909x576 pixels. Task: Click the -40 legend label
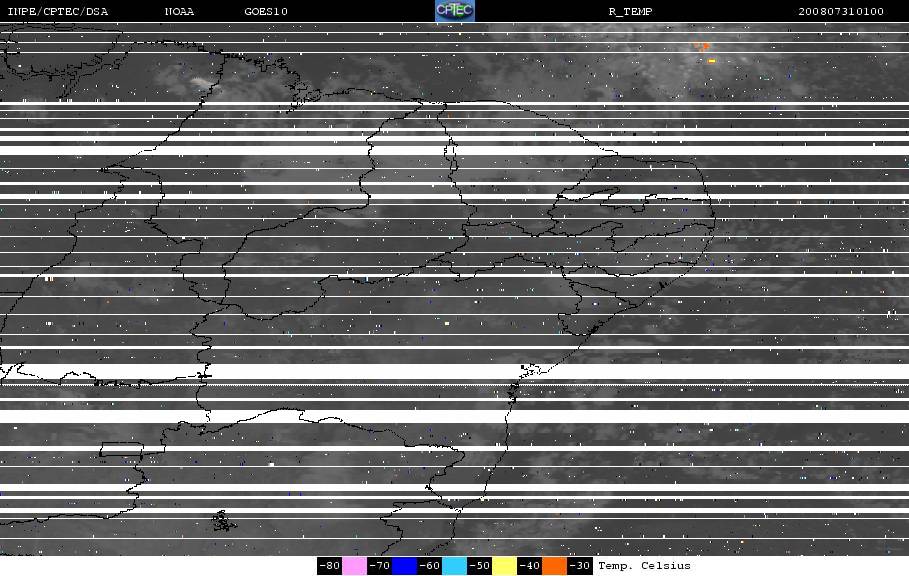coord(529,566)
